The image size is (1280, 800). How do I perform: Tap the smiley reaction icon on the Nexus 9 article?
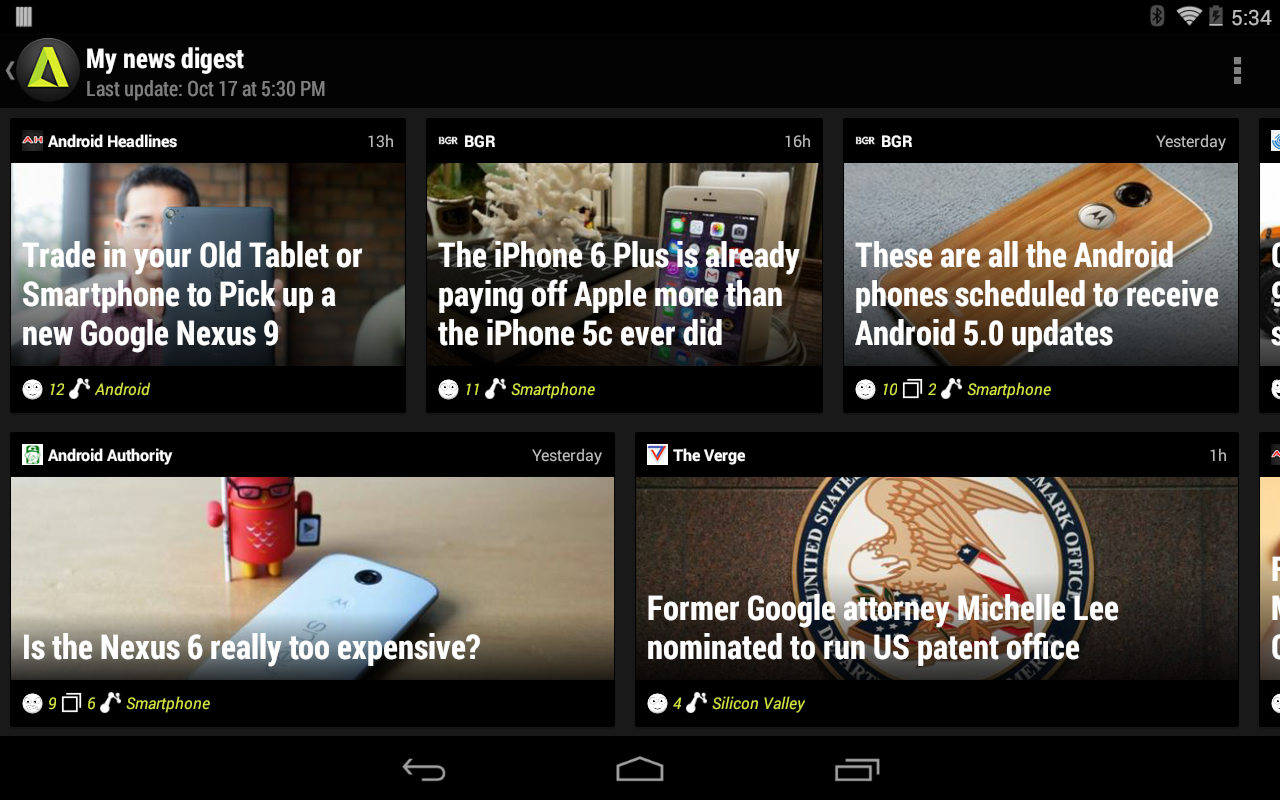tap(33, 389)
